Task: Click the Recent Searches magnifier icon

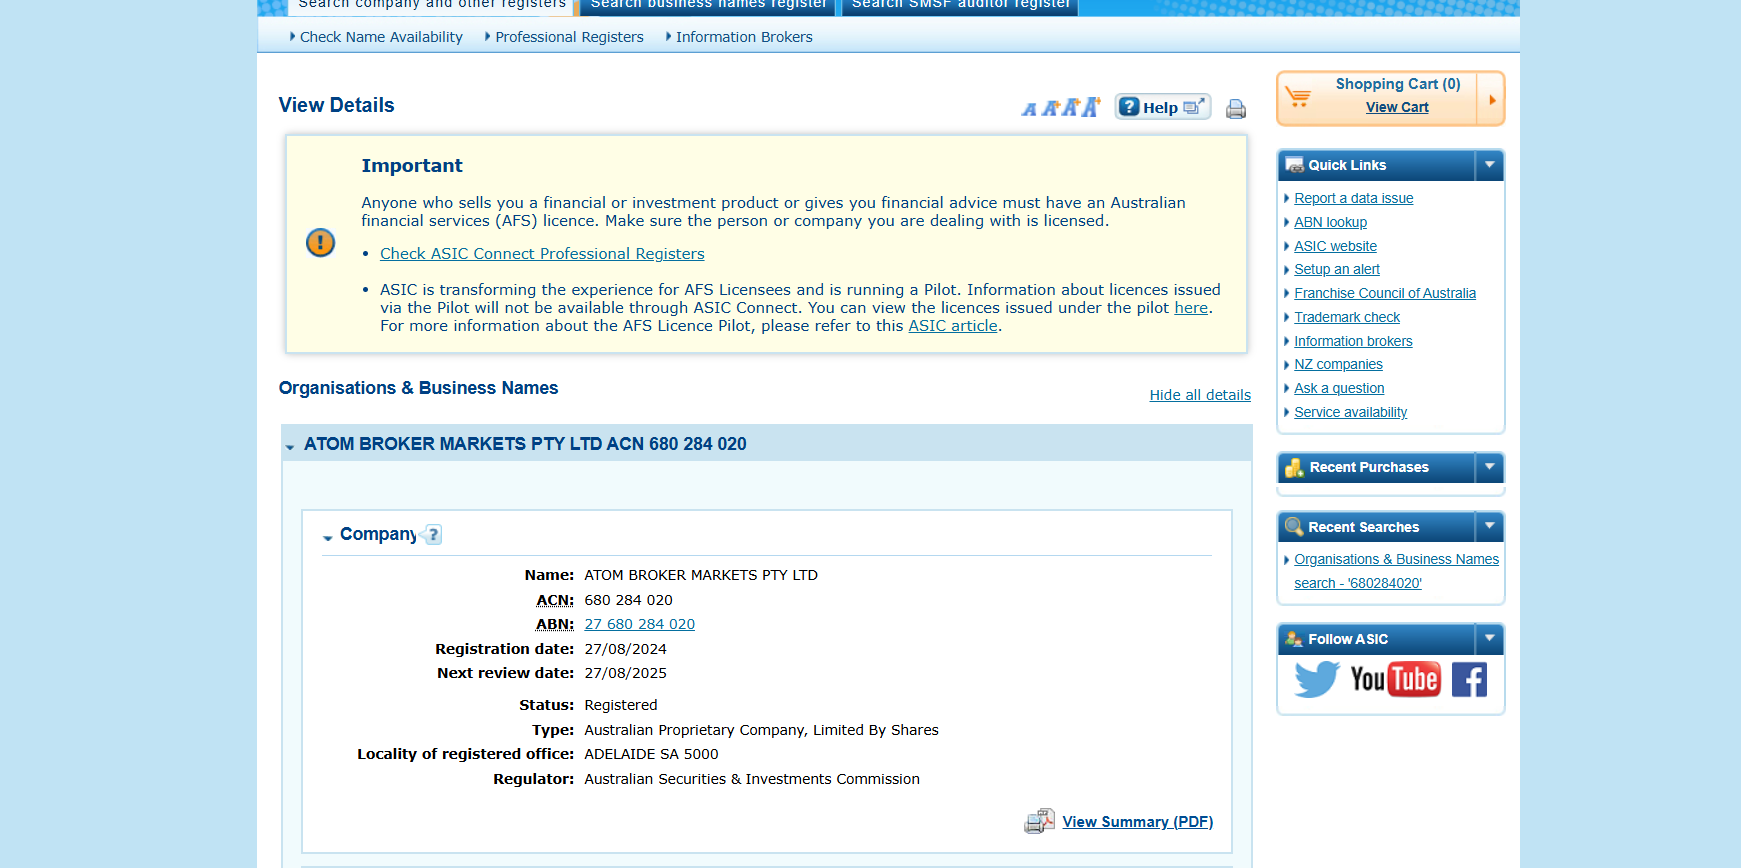Action: click(x=1295, y=527)
